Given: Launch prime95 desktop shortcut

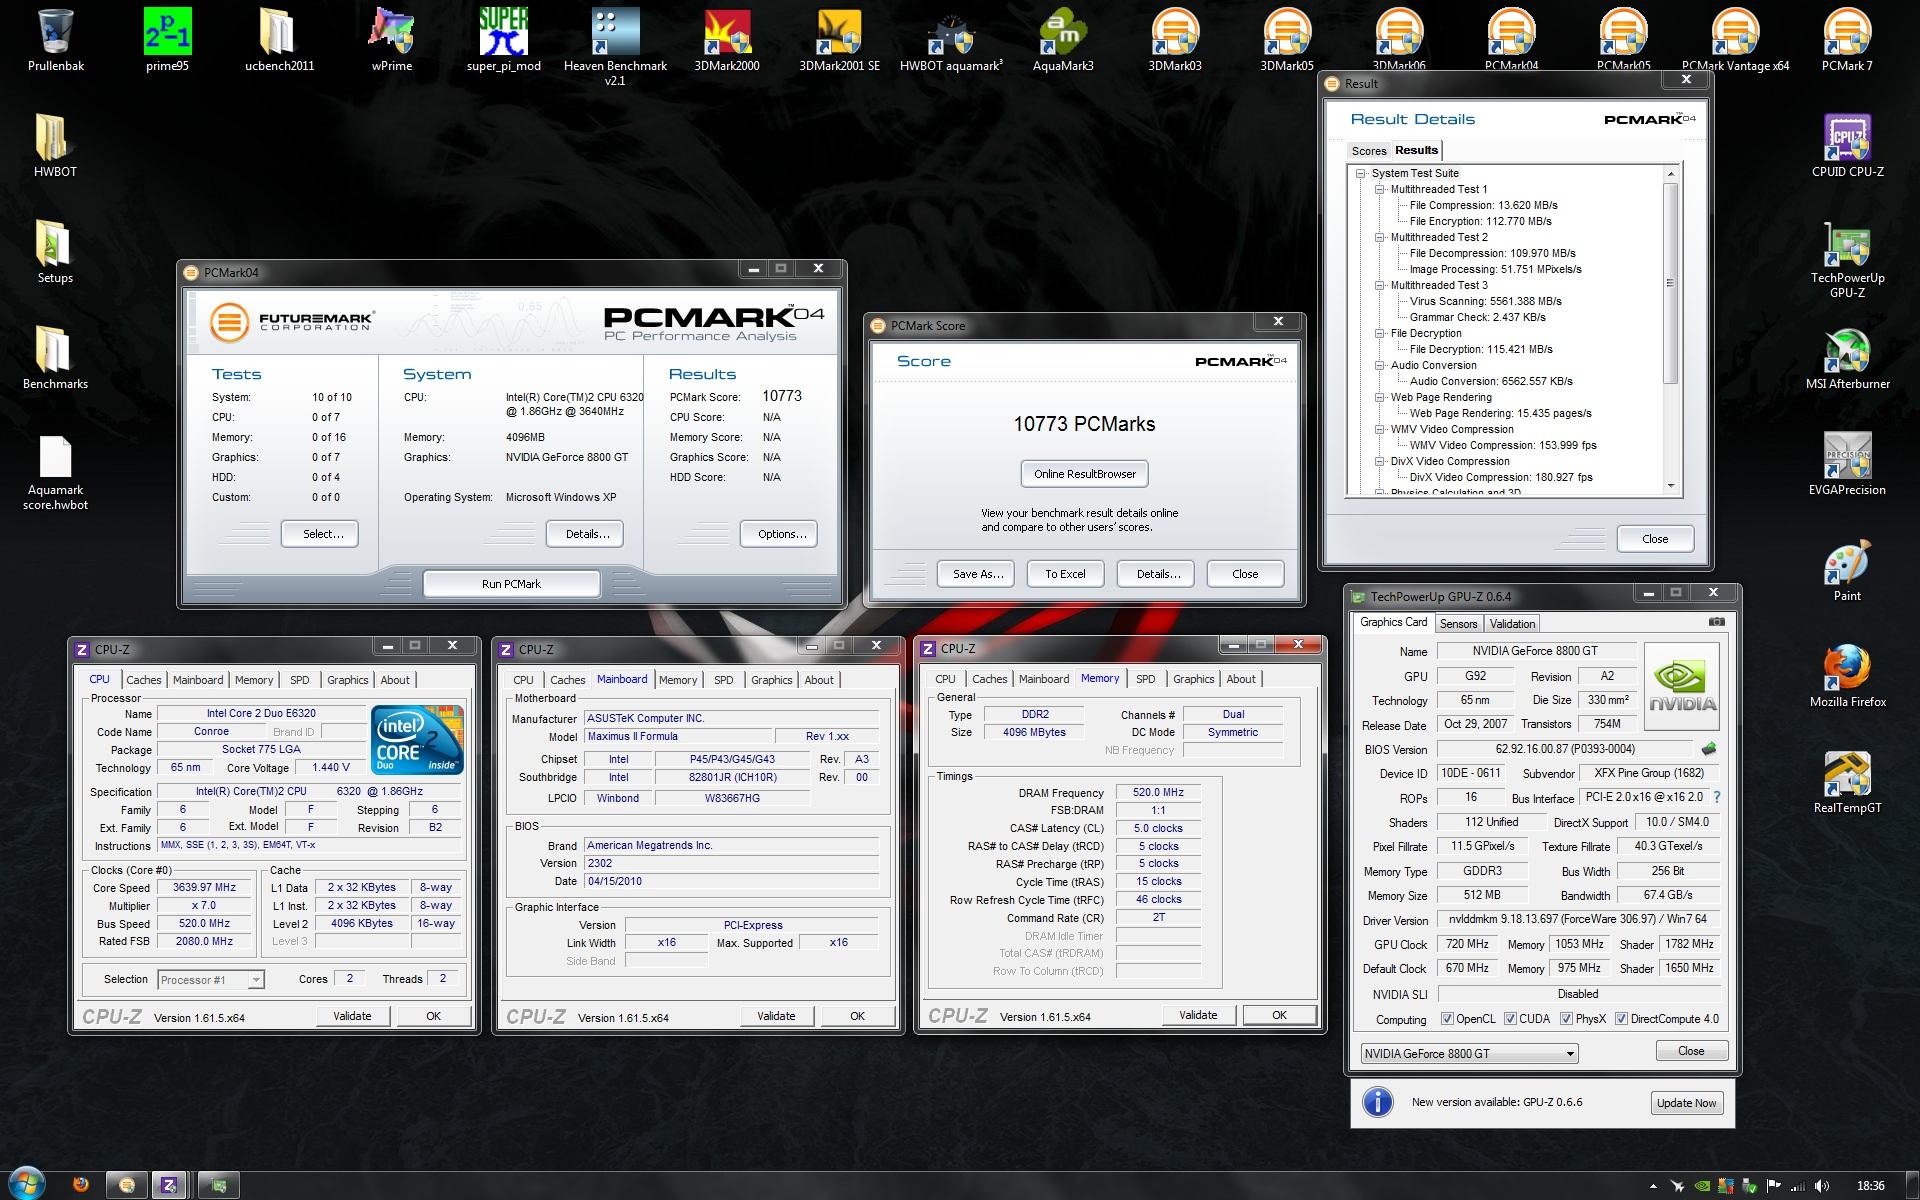Looking at the screenshot, I should [x=167, y=40].
